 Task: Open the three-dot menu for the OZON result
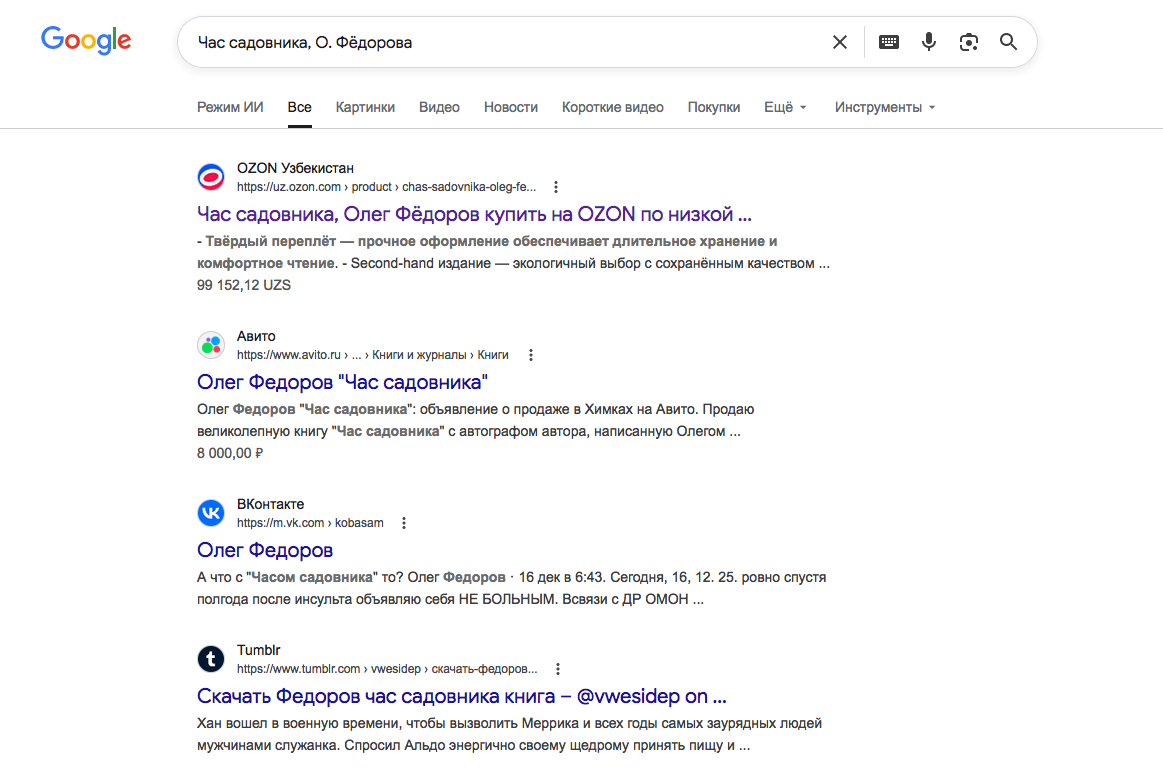point(556,187)
